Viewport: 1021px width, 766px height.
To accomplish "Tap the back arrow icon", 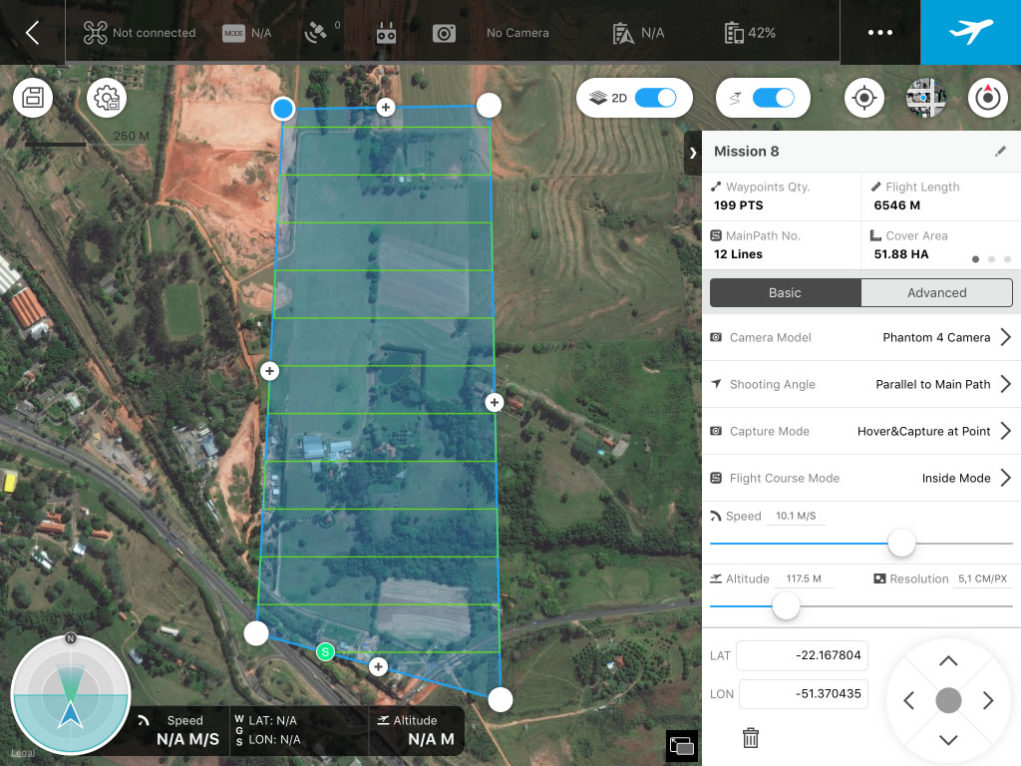I will pos(32,32).
